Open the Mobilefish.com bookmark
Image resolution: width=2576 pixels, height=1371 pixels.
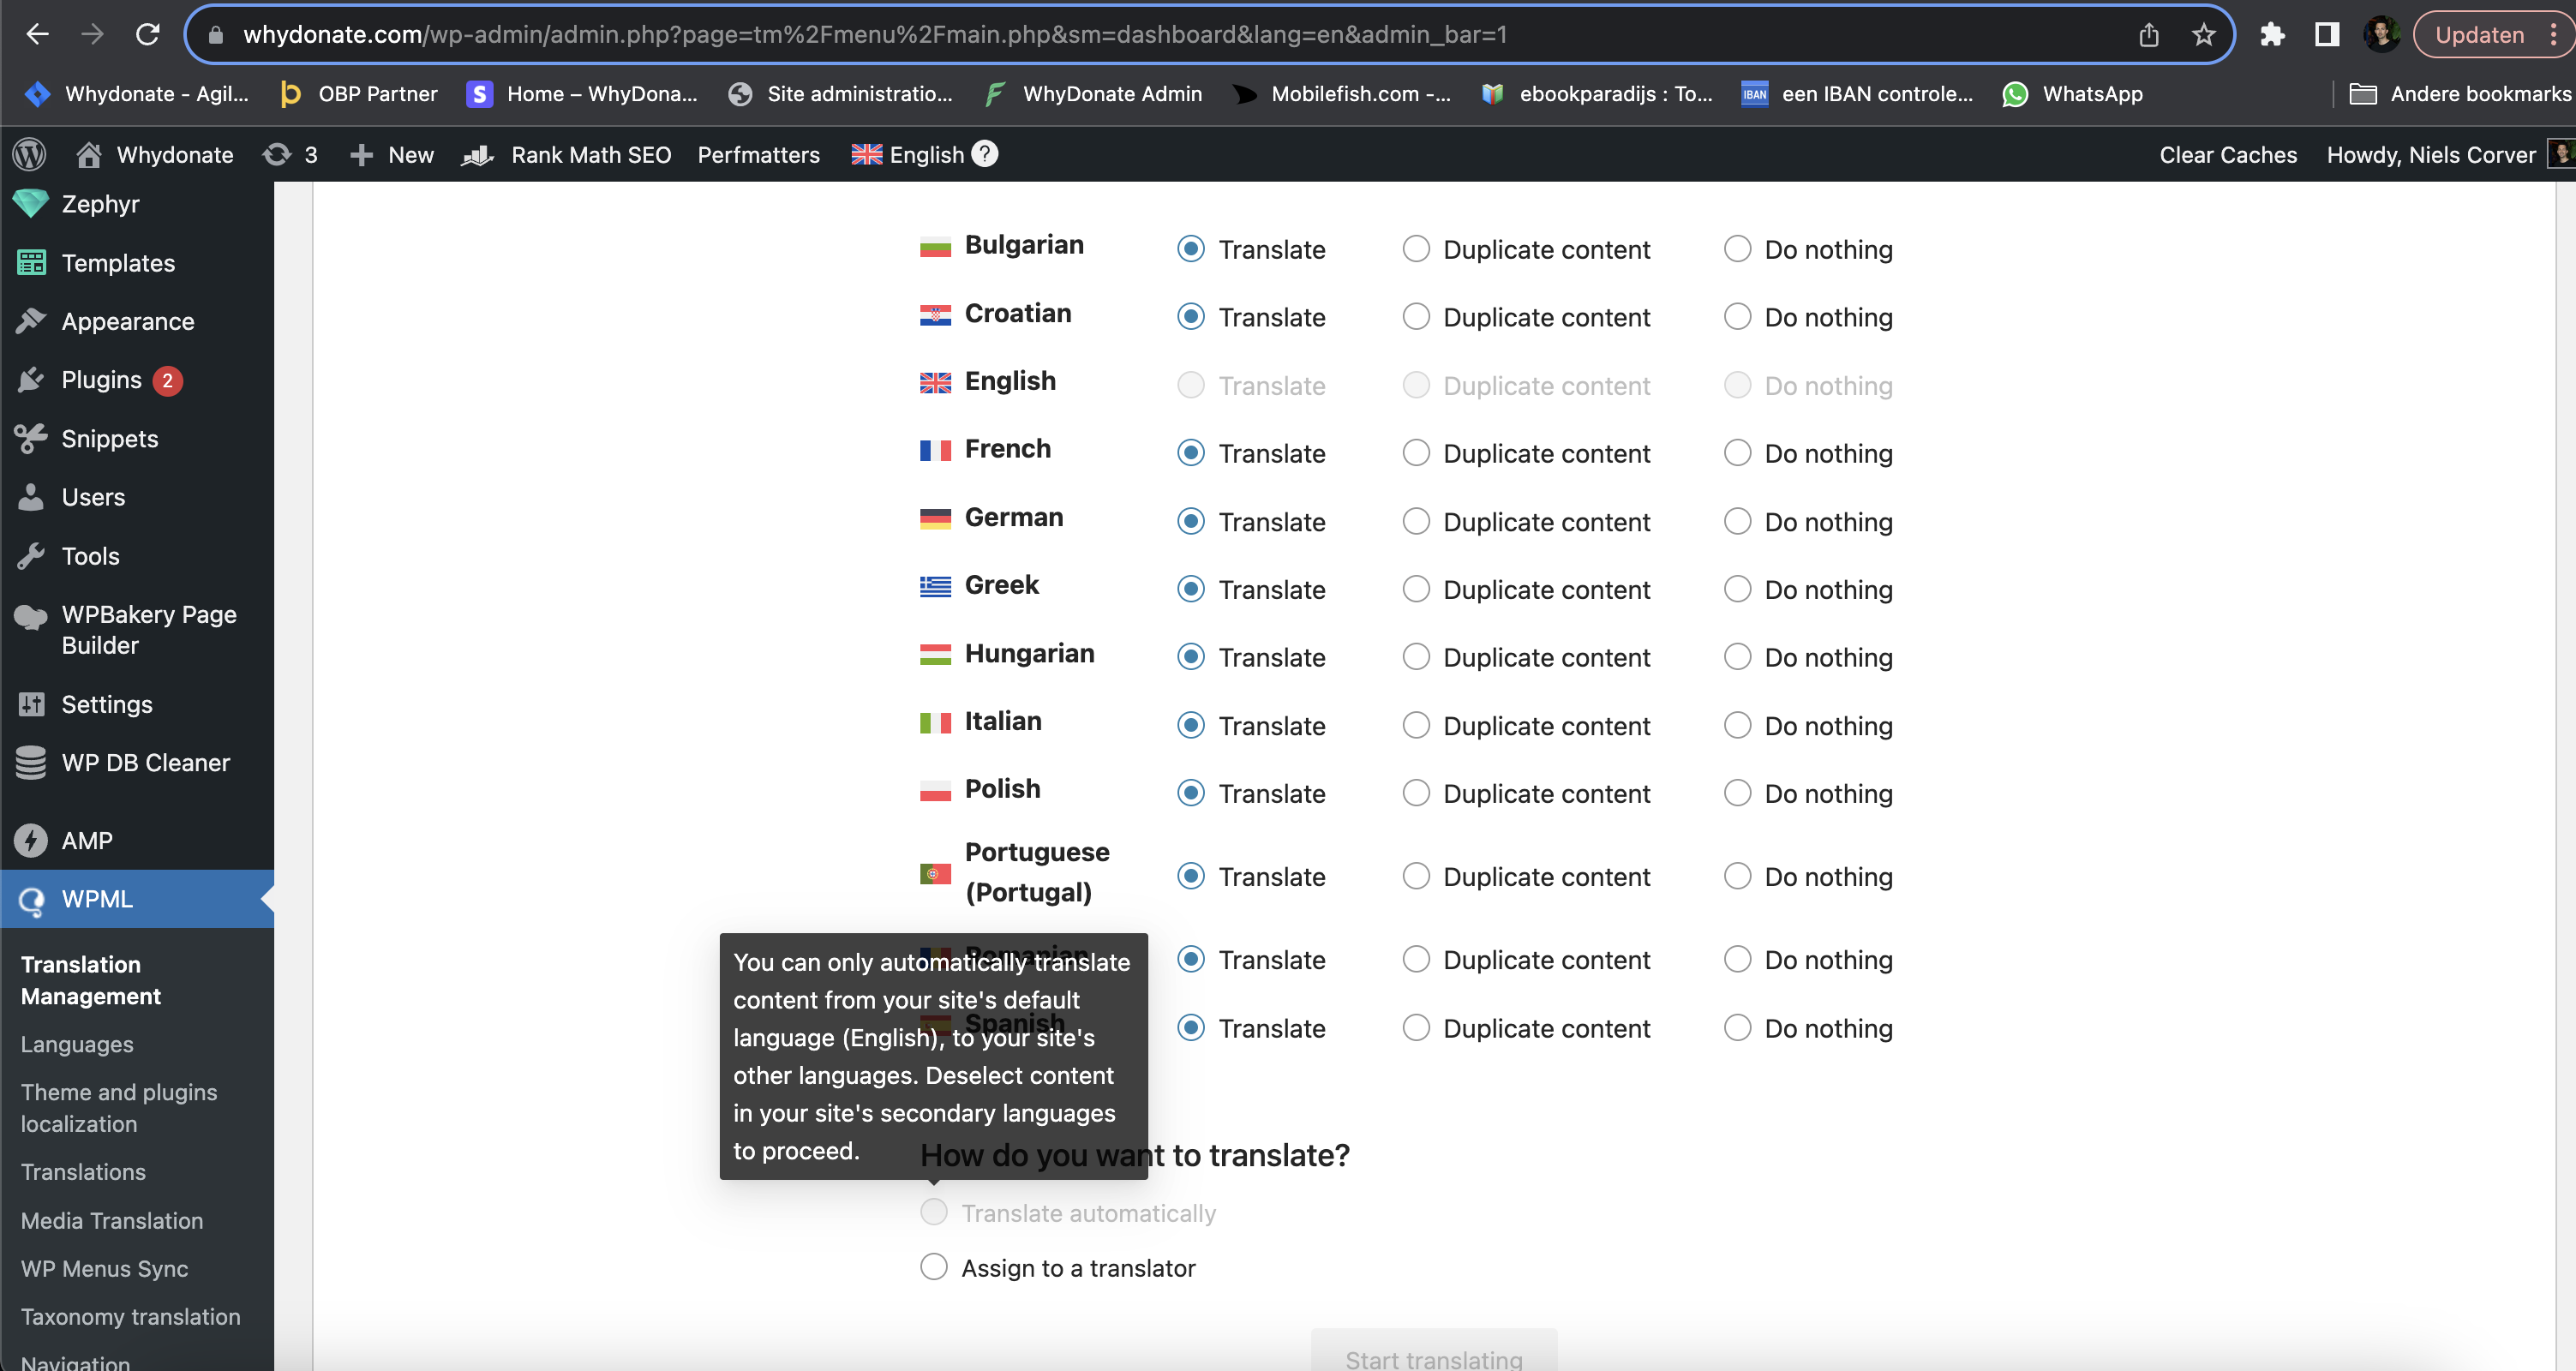click(x=1342, y=94)
